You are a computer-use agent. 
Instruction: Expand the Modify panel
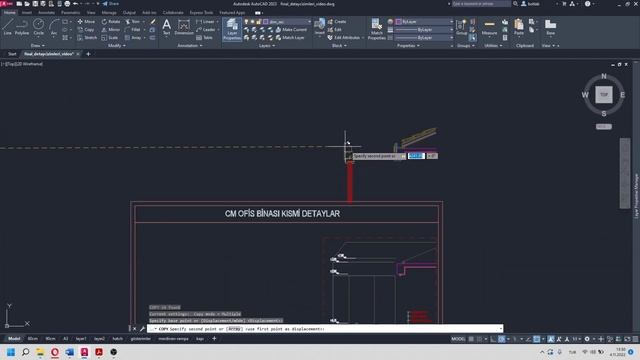[117, 46]
